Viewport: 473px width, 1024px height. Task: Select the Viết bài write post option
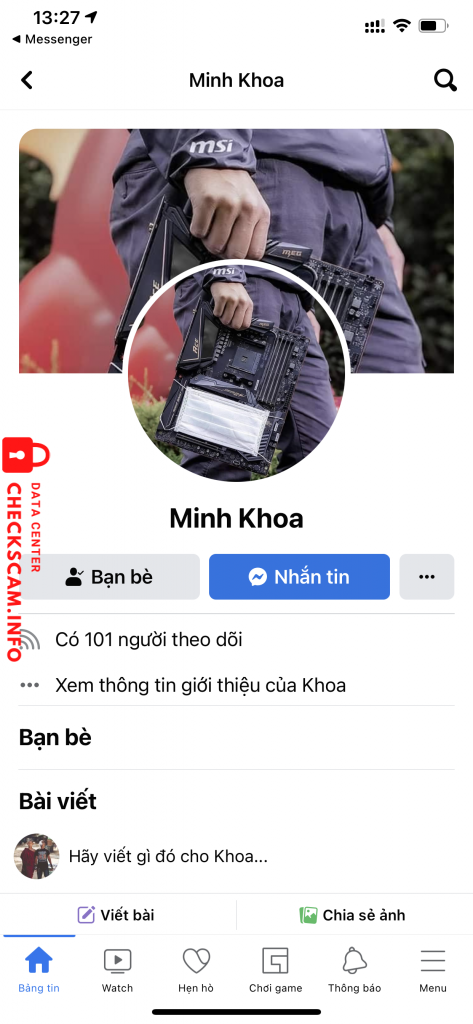click(x=118, y=914)
